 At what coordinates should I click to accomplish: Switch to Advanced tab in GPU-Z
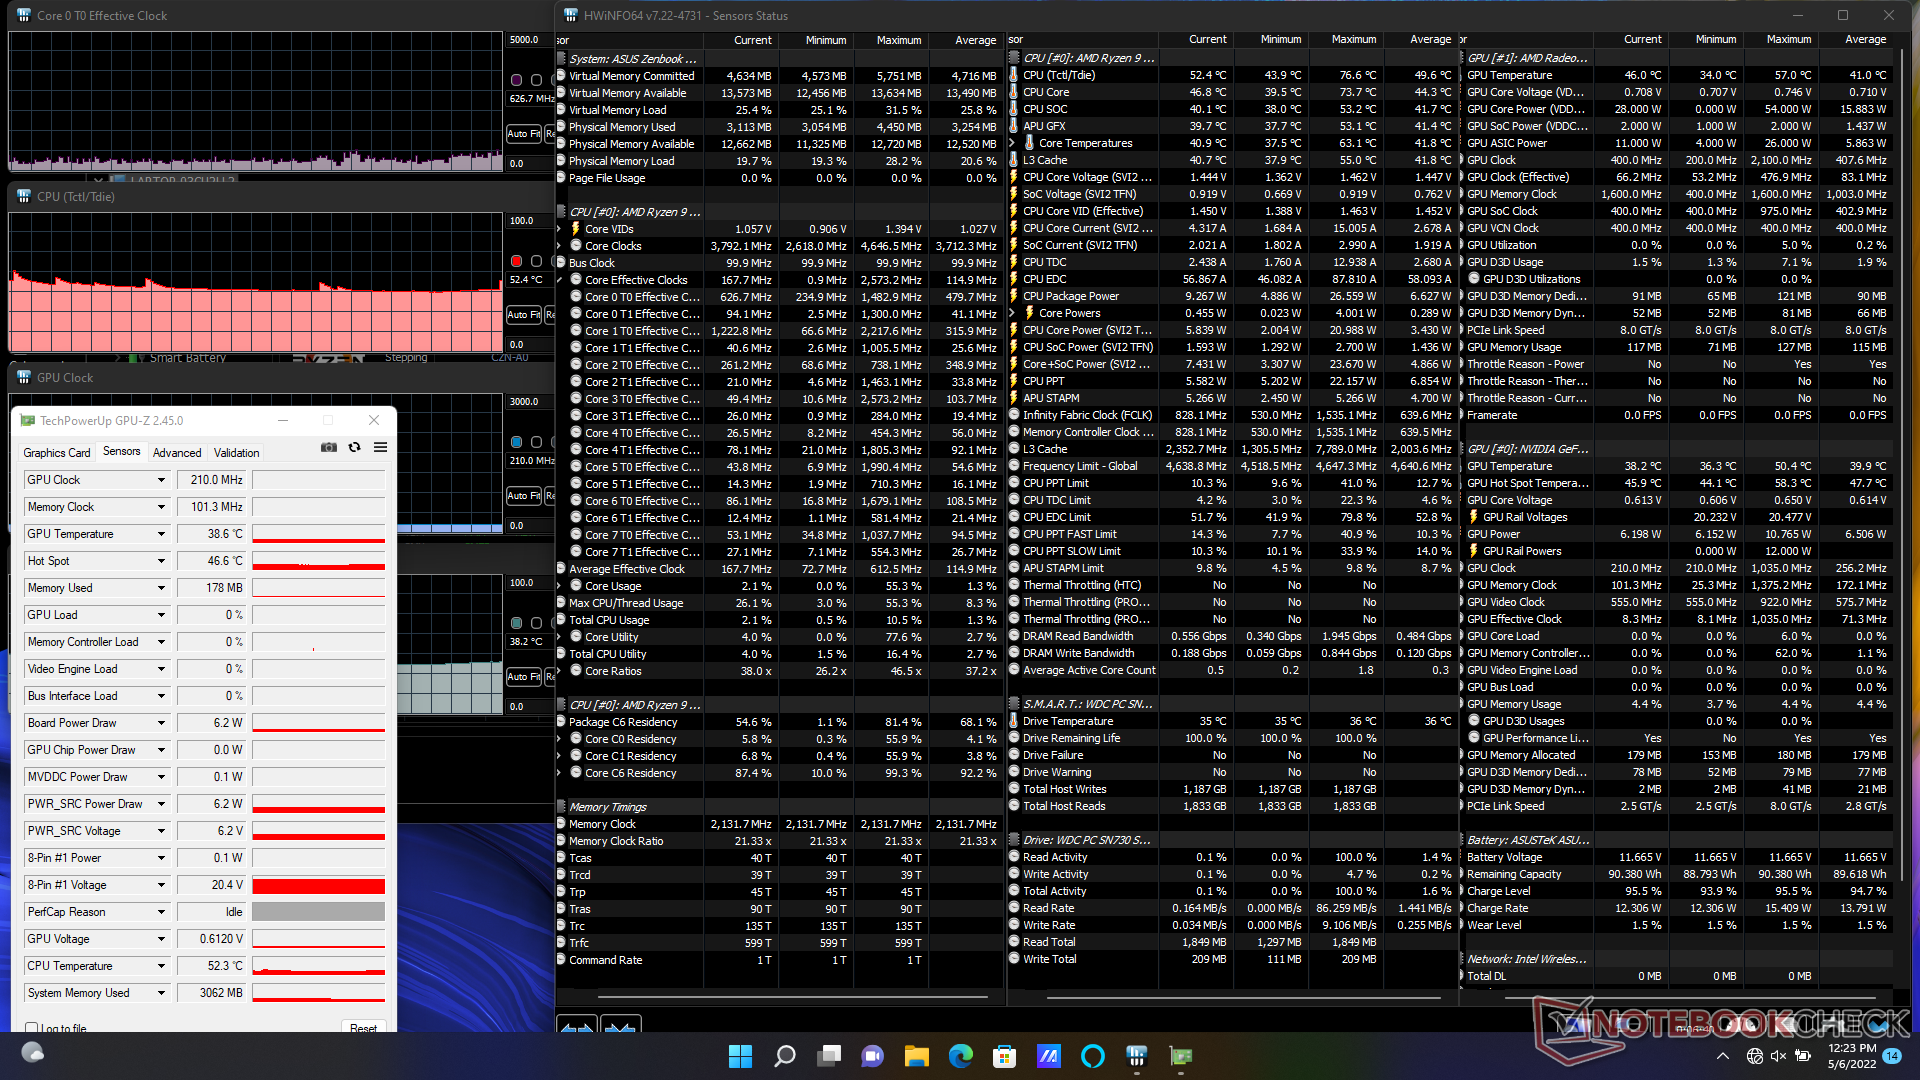(x=177, y=452)
